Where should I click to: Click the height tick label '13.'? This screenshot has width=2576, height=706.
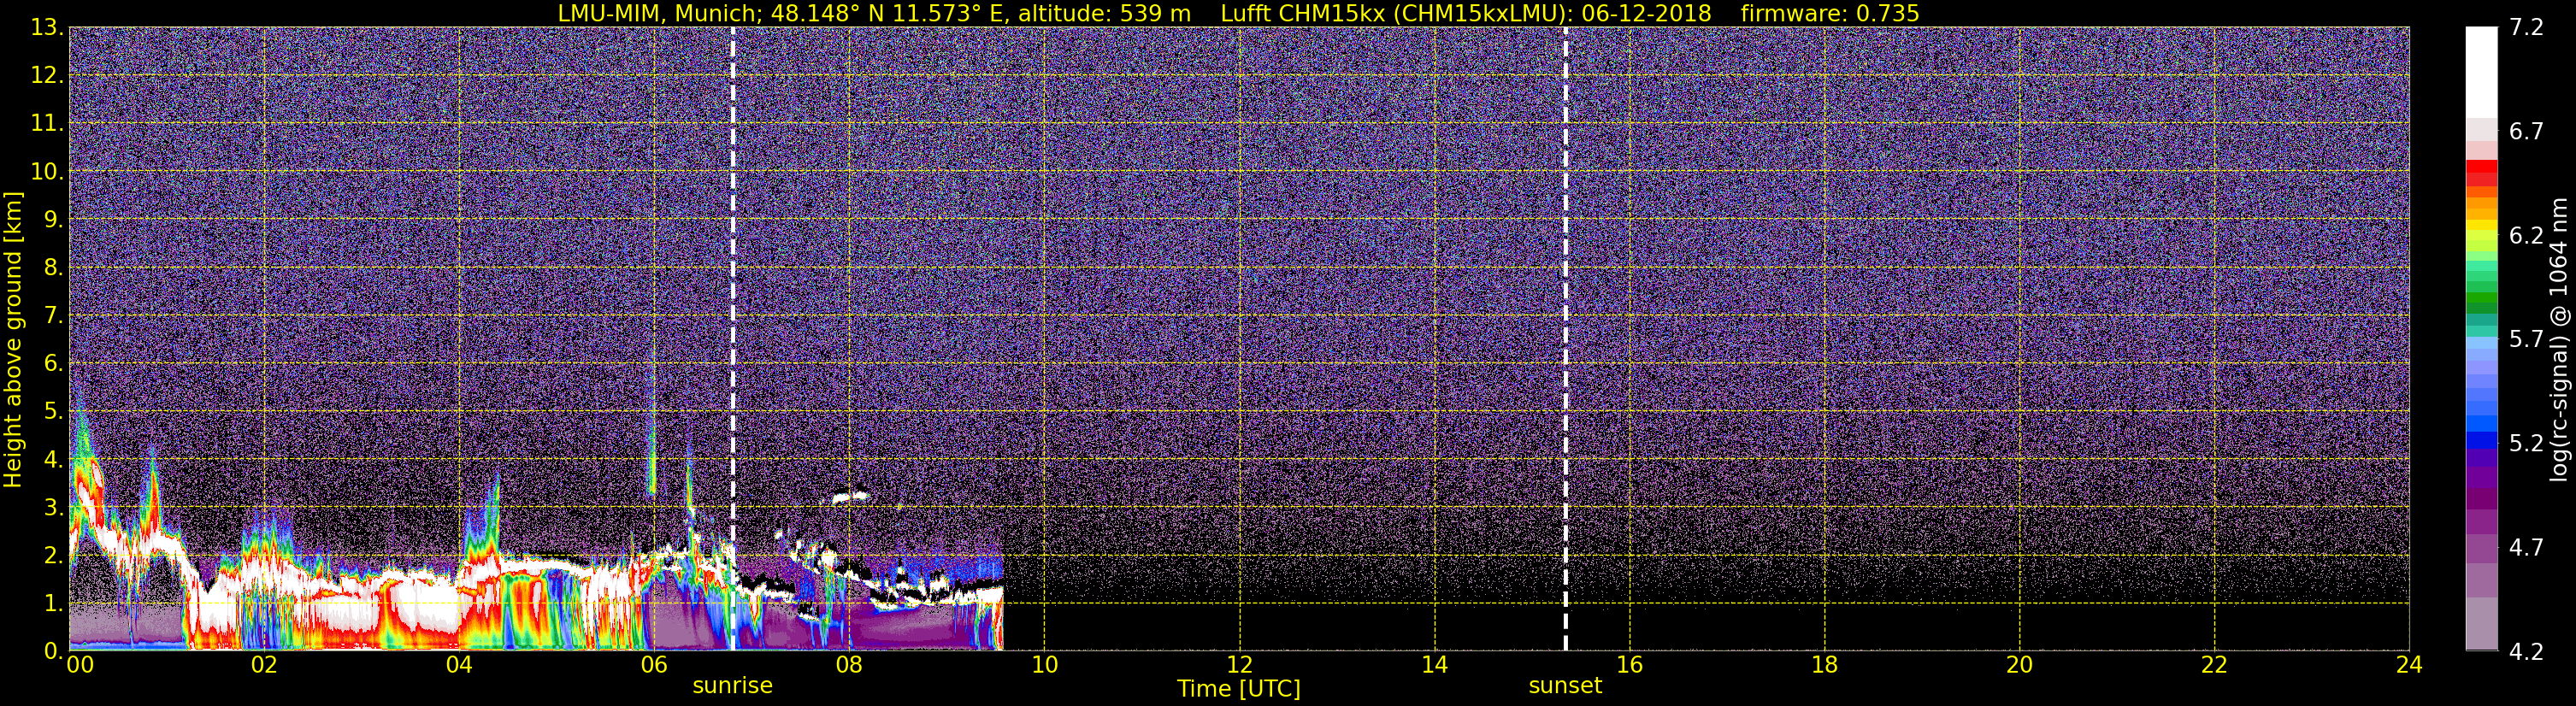(x=47, y=28)
